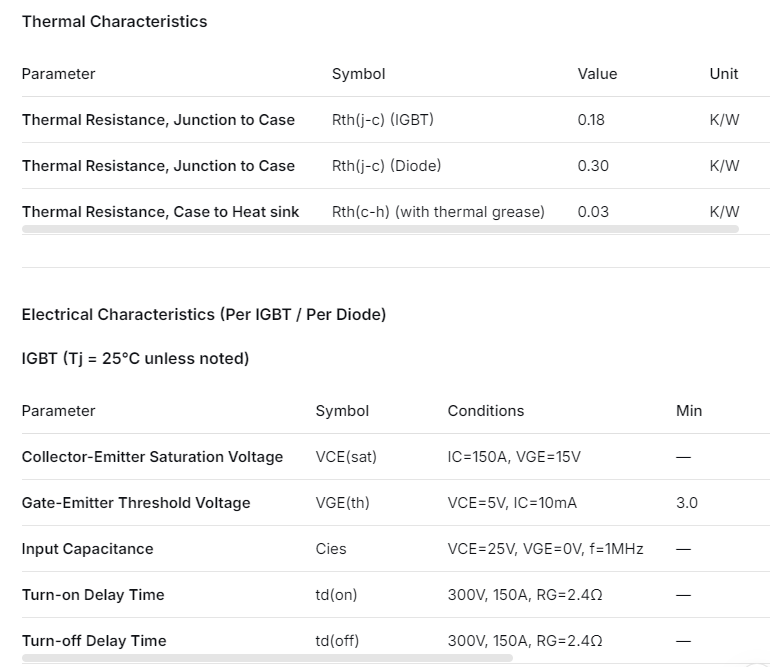The image size is (770, 667).
Task: Select the "VCE=25V, VGE=0V, f=1MHz" conditions cell
Action: (x=545, y=549)
